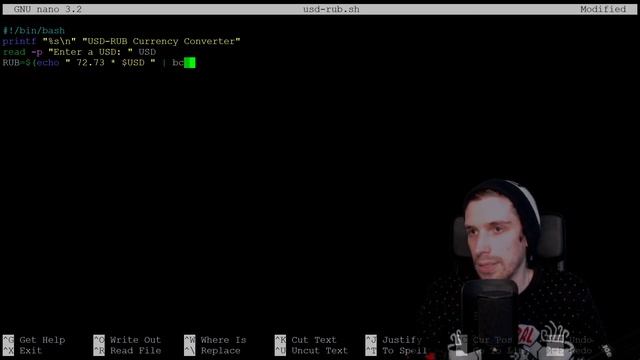
Task: Click the ^\ key hint beside Replace
Action: [189, 350]
